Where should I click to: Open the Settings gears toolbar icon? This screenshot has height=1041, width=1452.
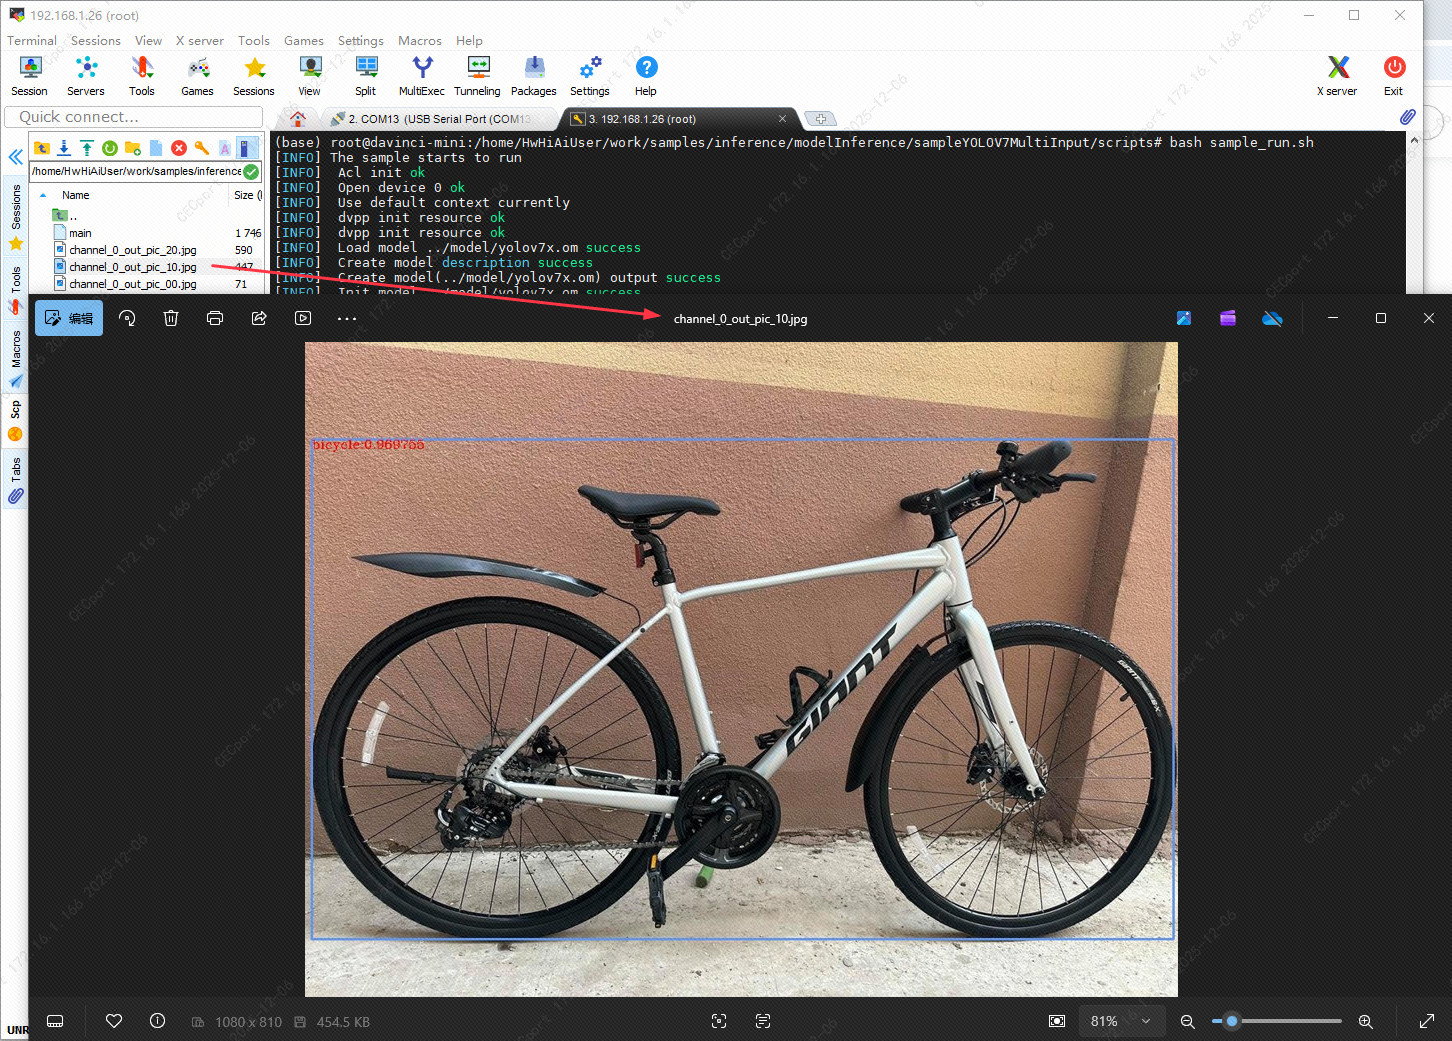point(590,76)
